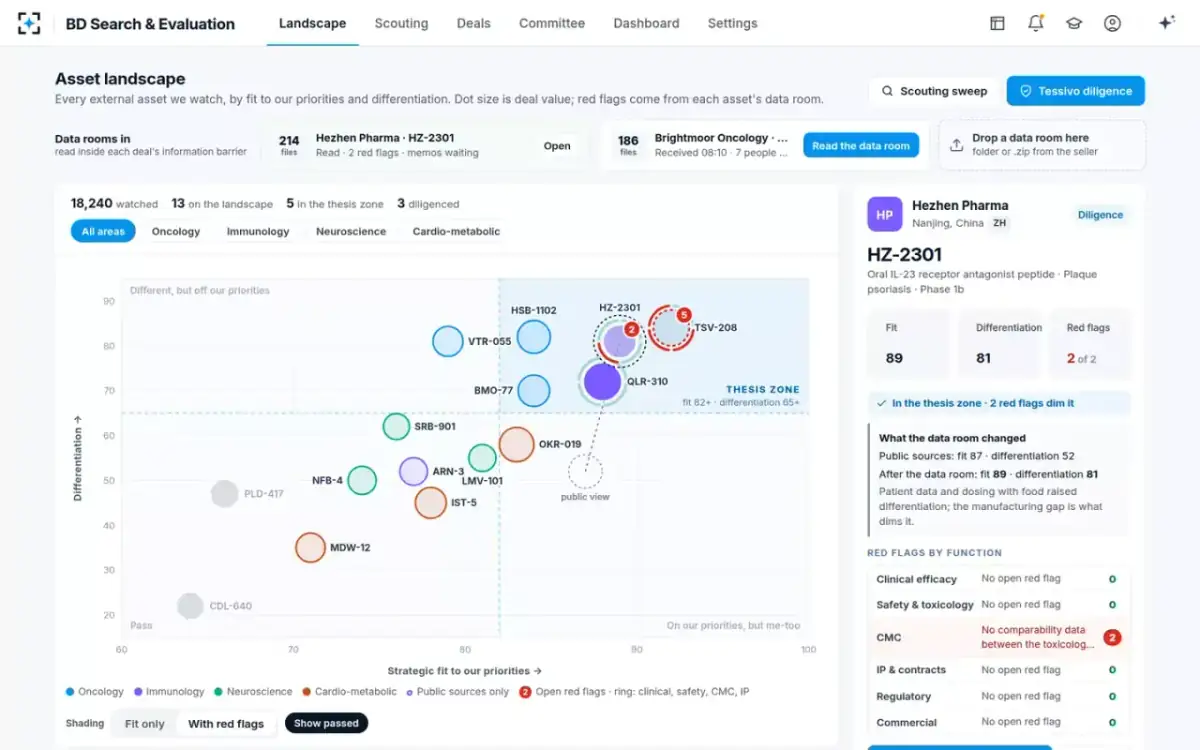Switch to the Deals tab

coord(473,23)
